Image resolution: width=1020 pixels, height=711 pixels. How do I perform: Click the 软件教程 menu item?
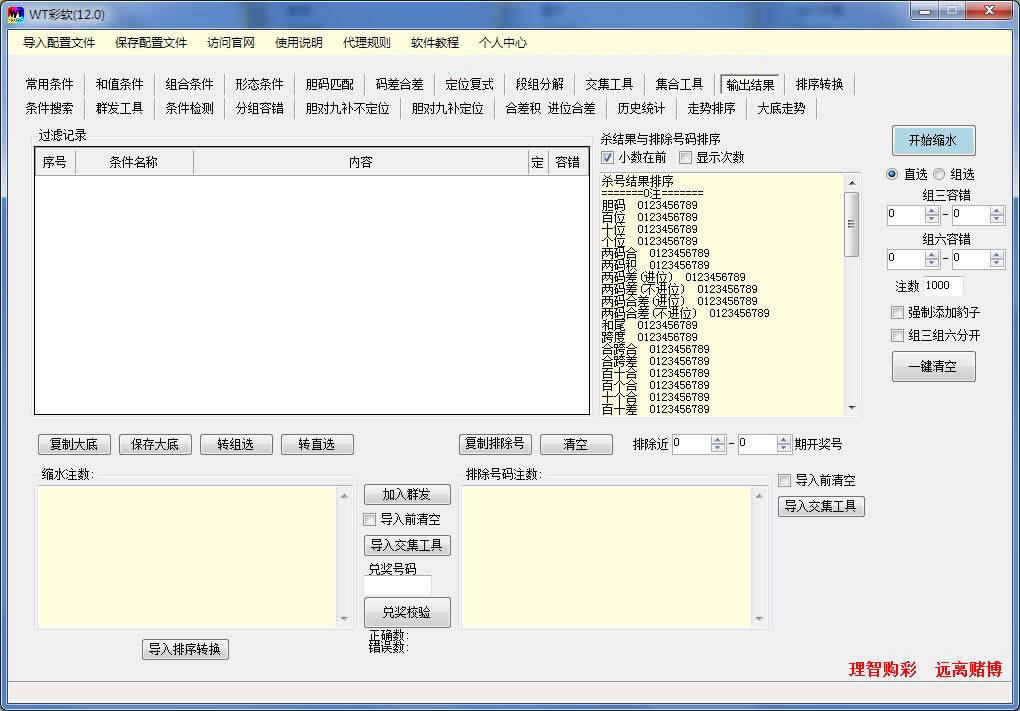[x=434, y=43]
